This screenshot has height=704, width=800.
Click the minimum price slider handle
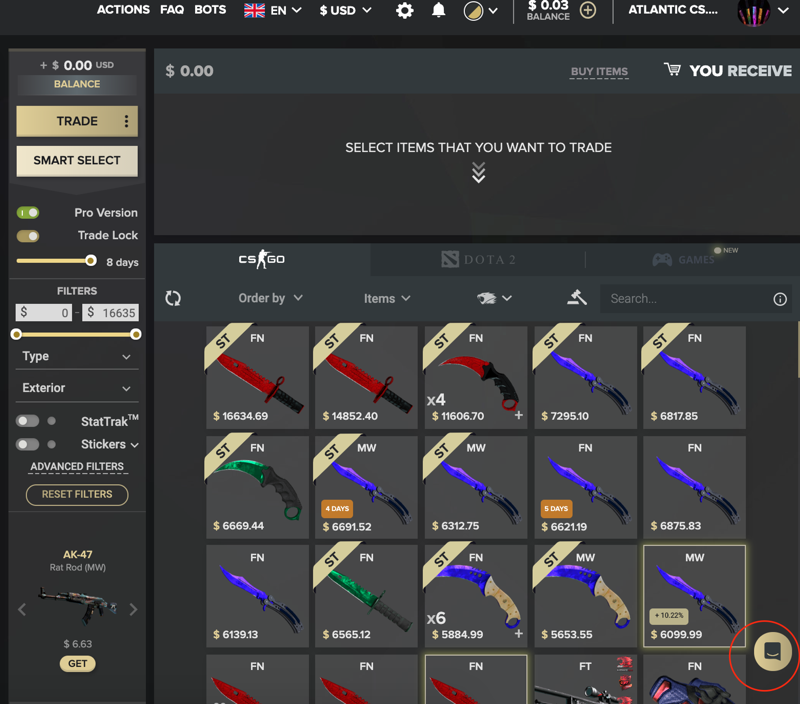pos(16,334)
